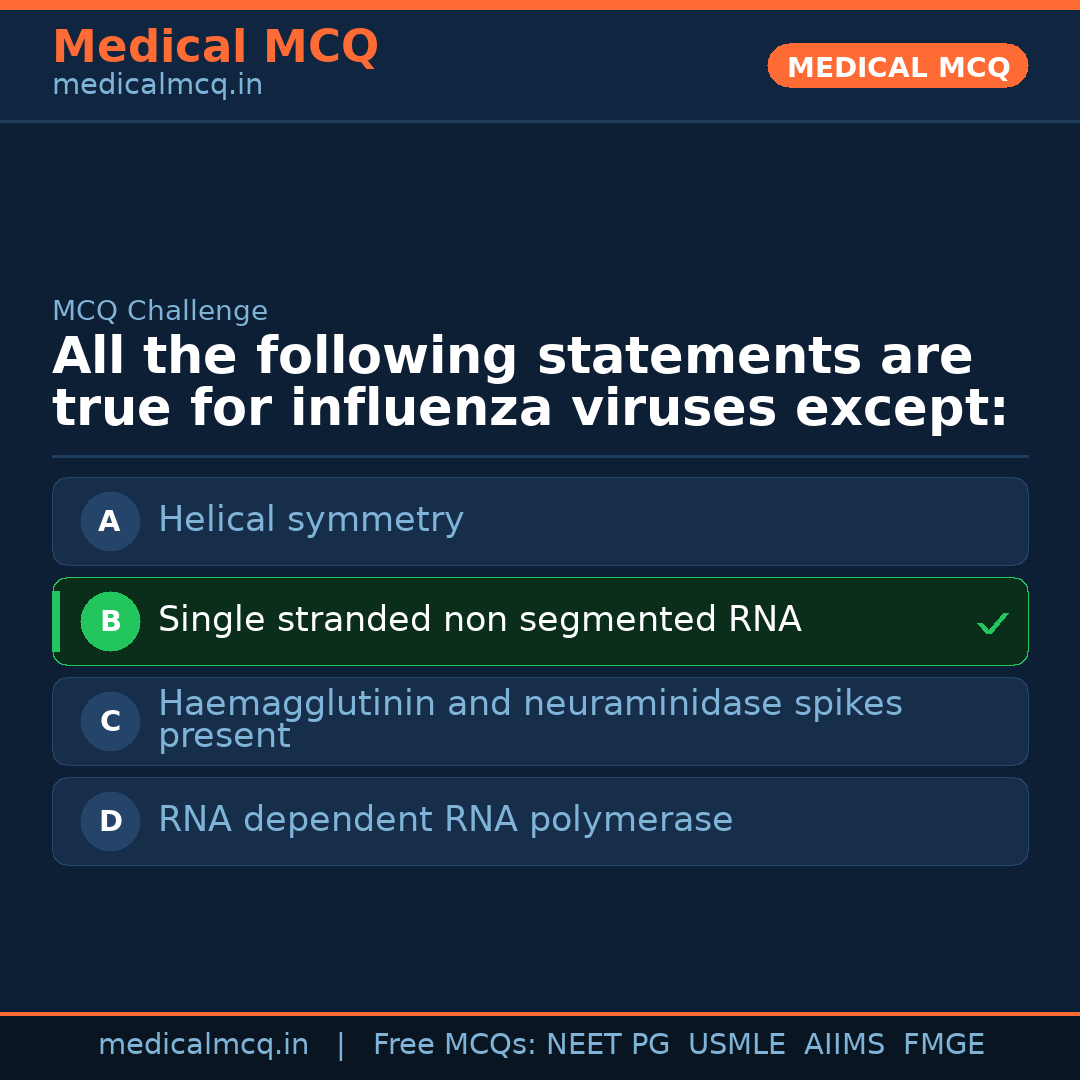Image resolution: width=1080 pixels, height=1080 pixels.
Task: Click the influenza viruses question heading
Action: pos(530,383)
